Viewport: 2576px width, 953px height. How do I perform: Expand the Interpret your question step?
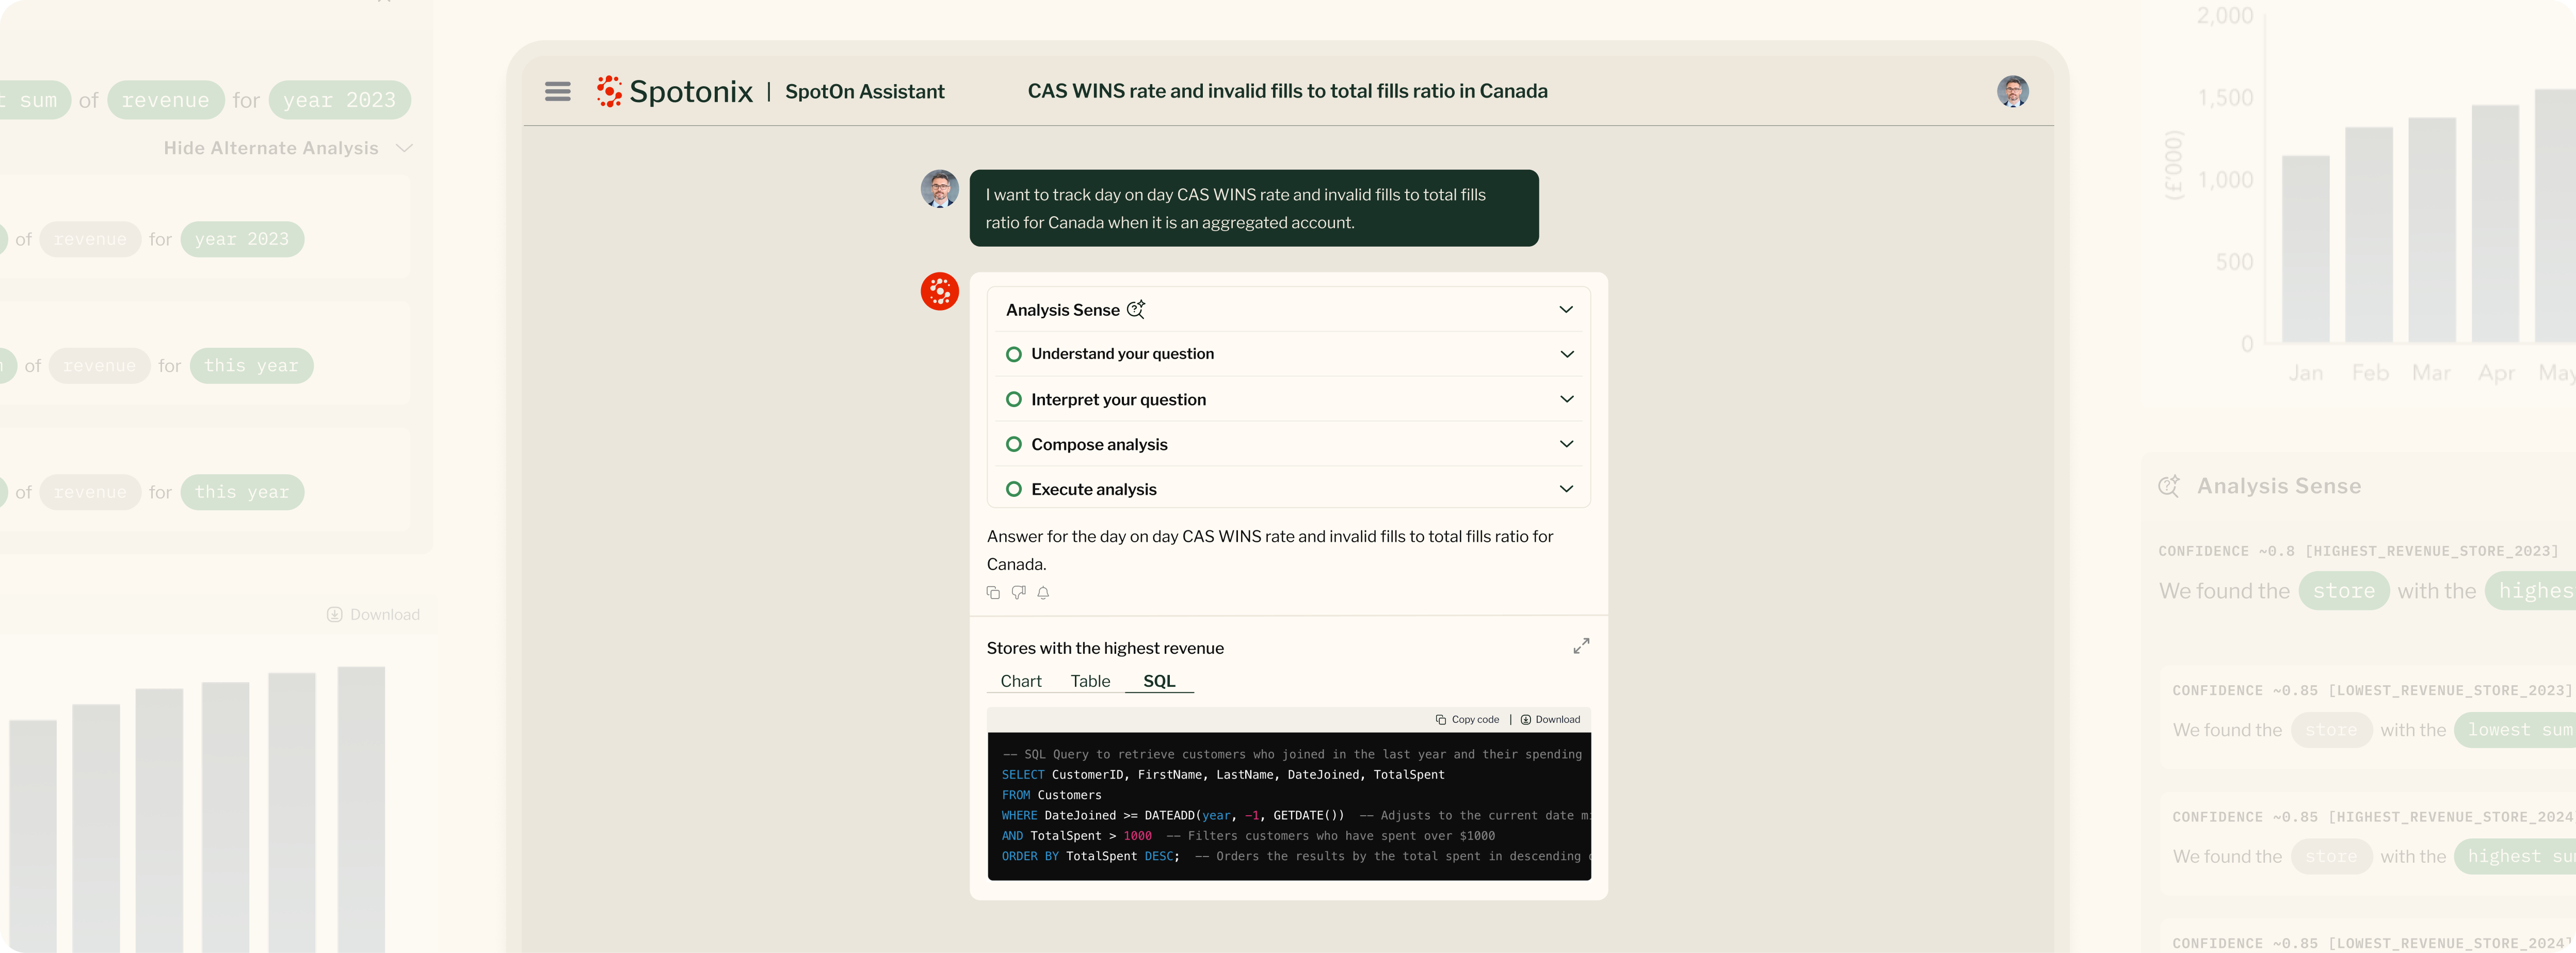click(1566, 399)
